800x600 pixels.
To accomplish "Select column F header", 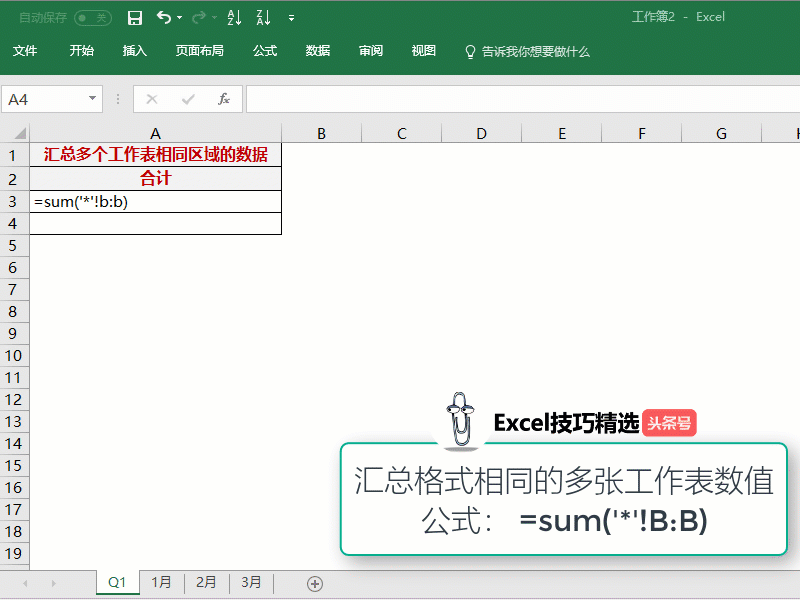I will (x=642, y=134).
